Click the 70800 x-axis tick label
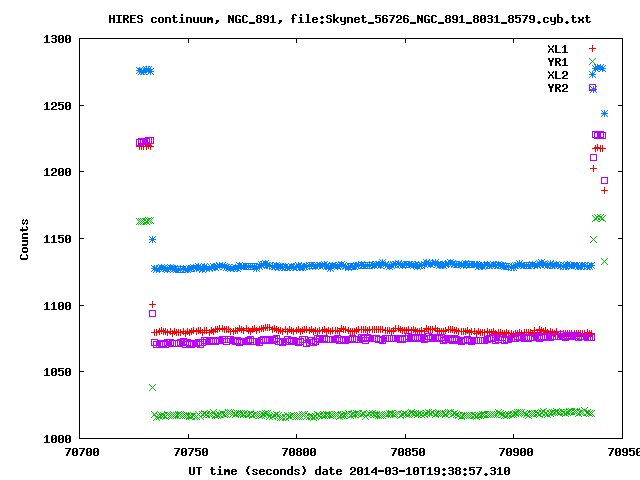 [299, 452]
